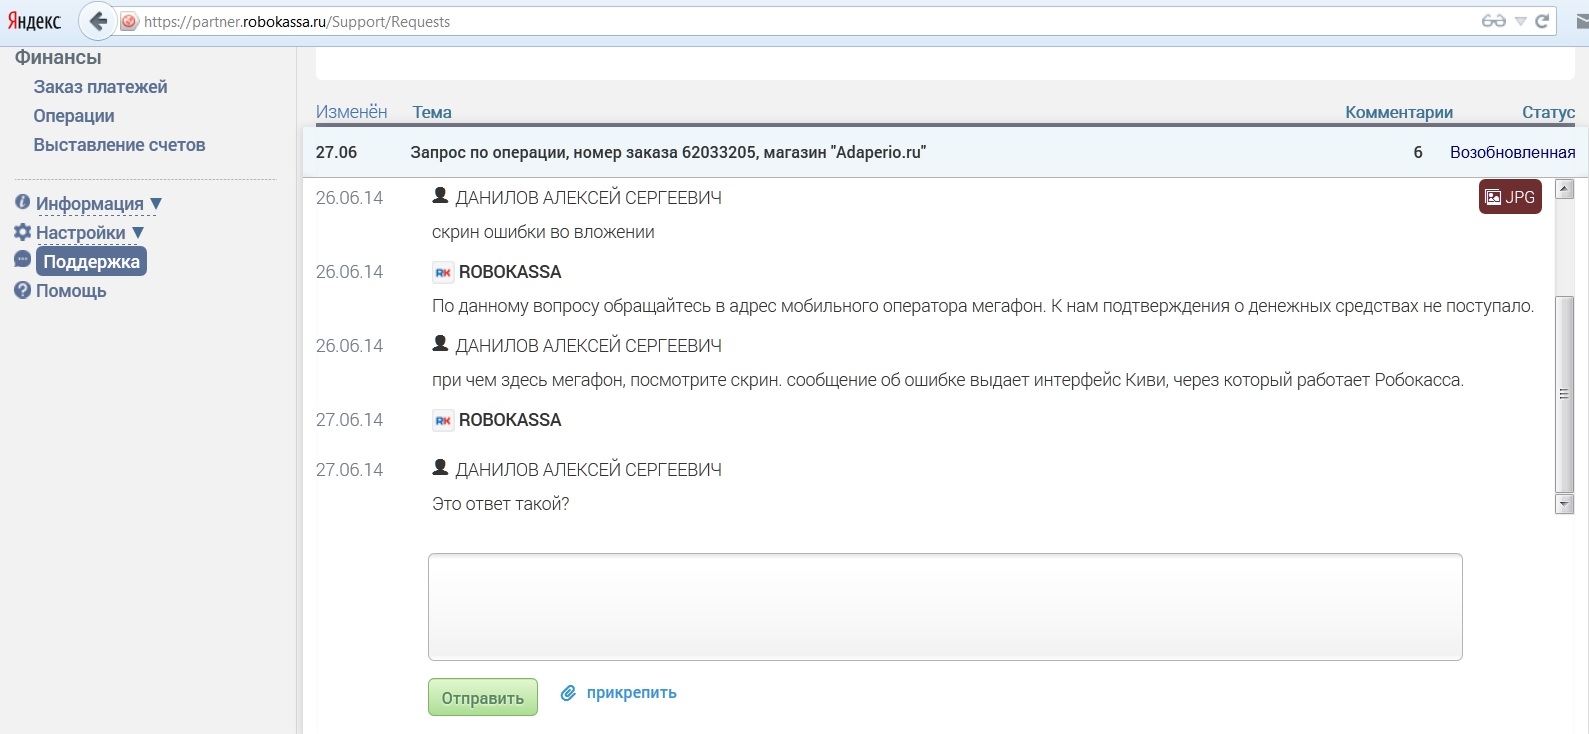The image size is (1589, 734).
Task: Click message text 'скрин ошибки во вложении'
Action: coord(543,232)
